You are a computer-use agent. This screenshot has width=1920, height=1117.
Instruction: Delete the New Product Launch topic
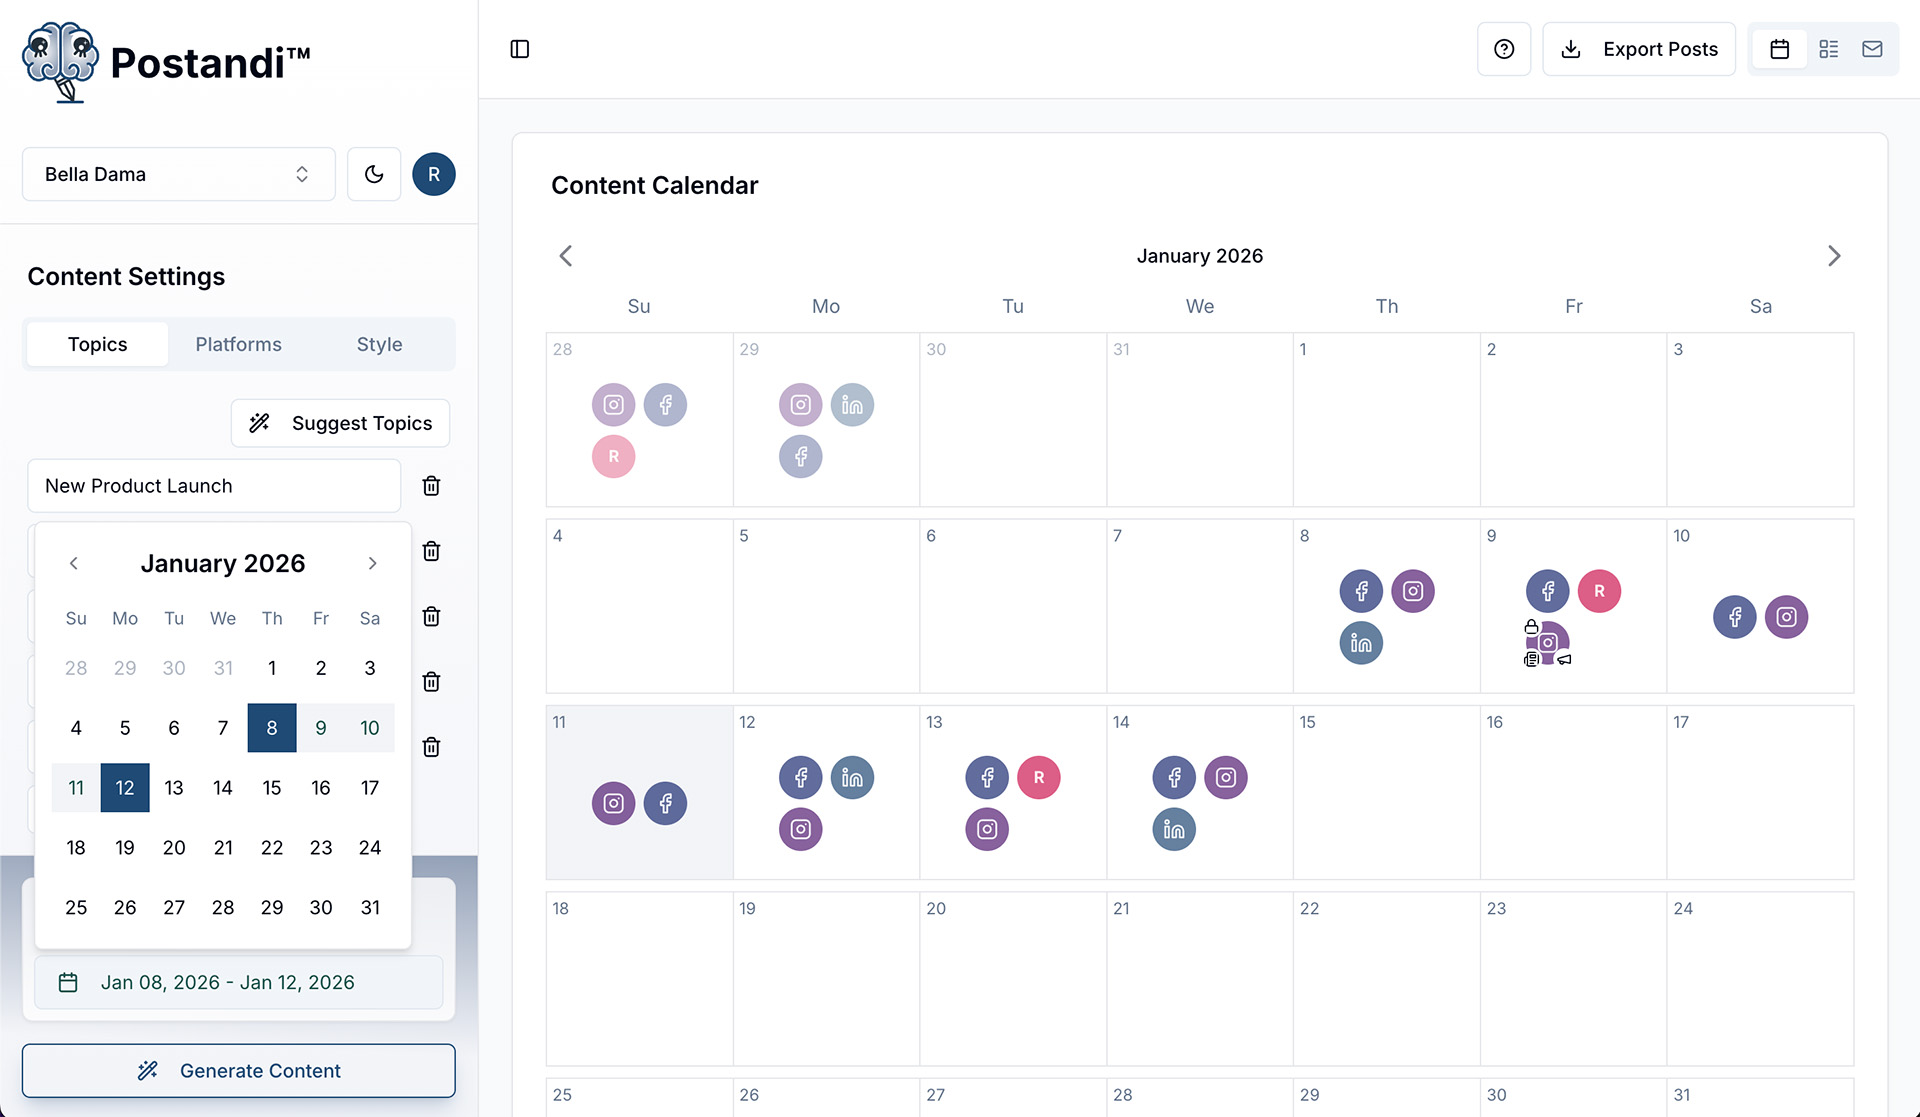point(431,486)
